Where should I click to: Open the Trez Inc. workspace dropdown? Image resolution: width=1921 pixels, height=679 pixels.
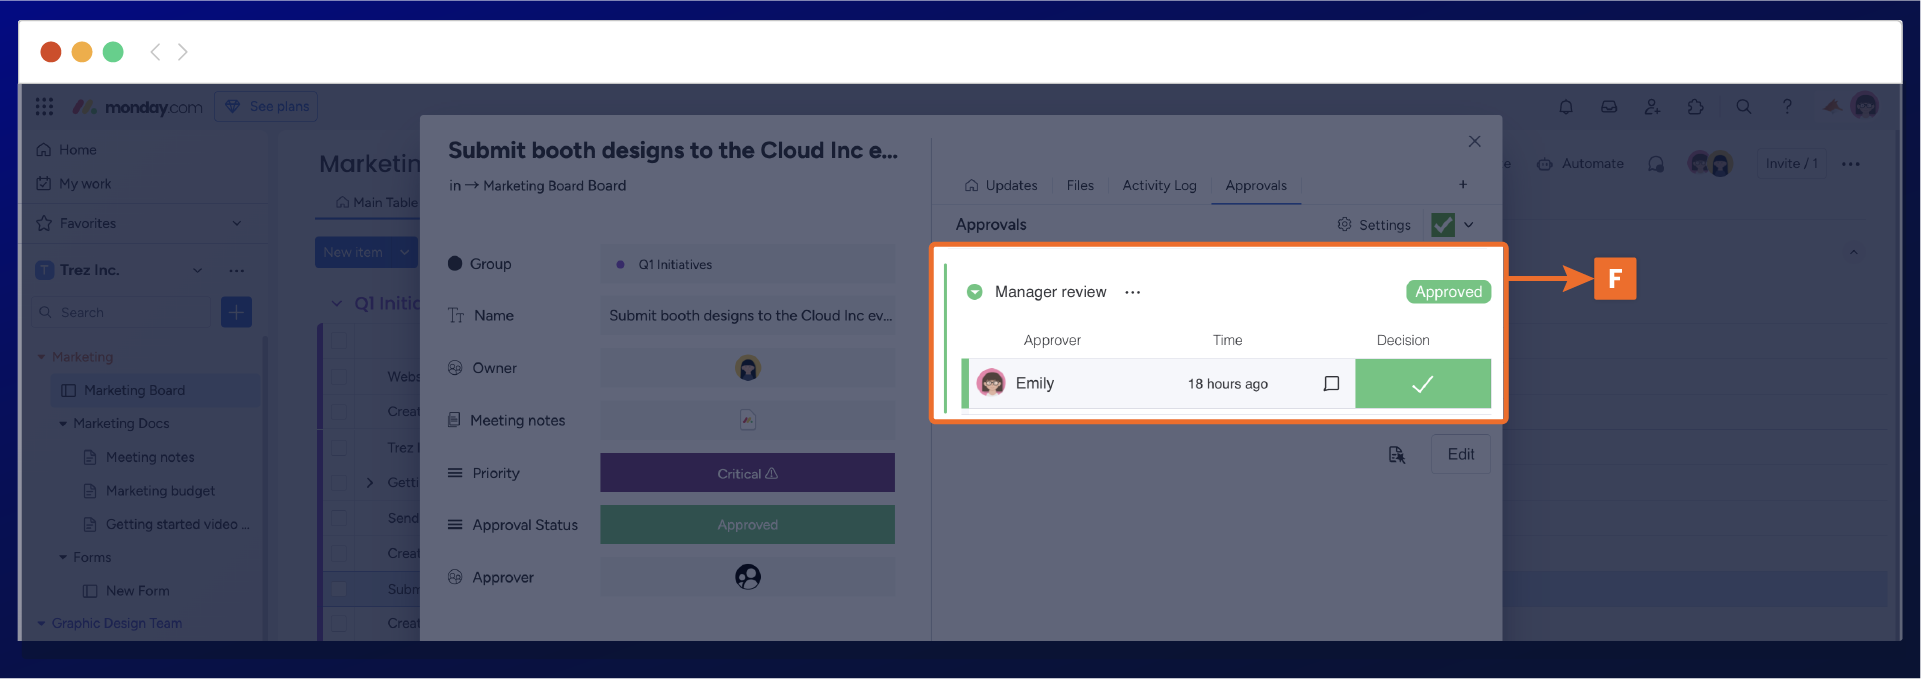click(x=197, y=271)
